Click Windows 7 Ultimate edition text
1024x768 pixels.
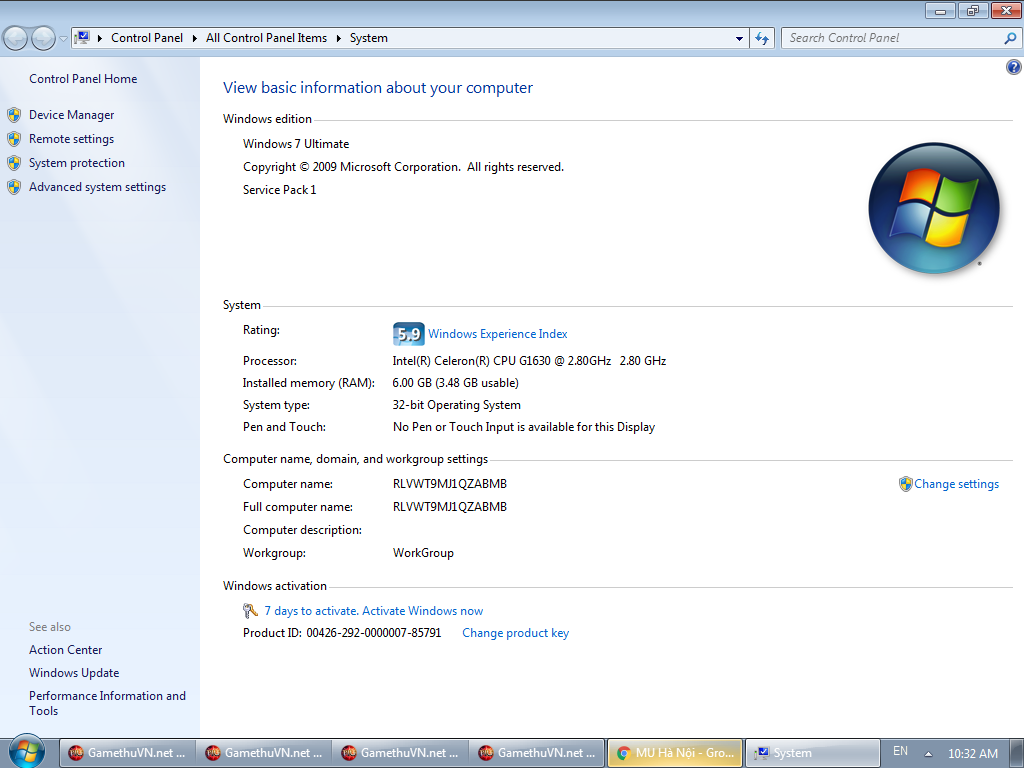(296, 144)
